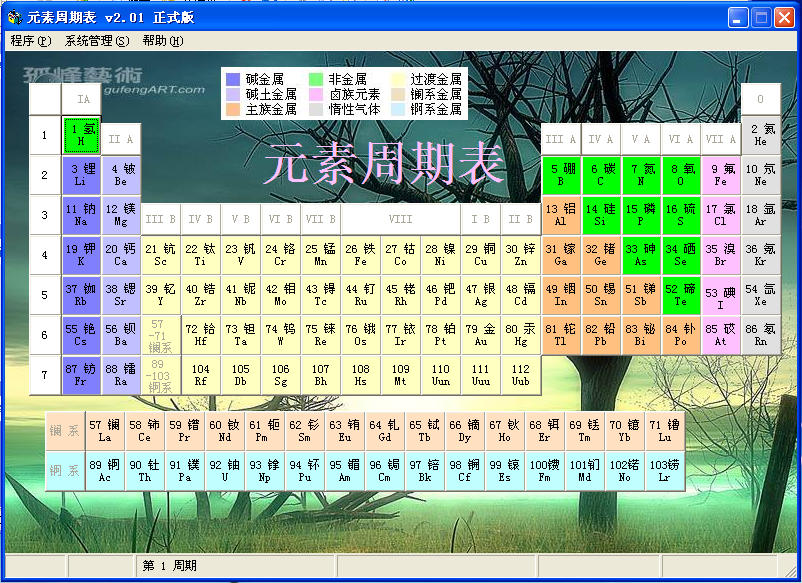
Task: Select the helium (氦 He) element tile
Action: [760, 136]
